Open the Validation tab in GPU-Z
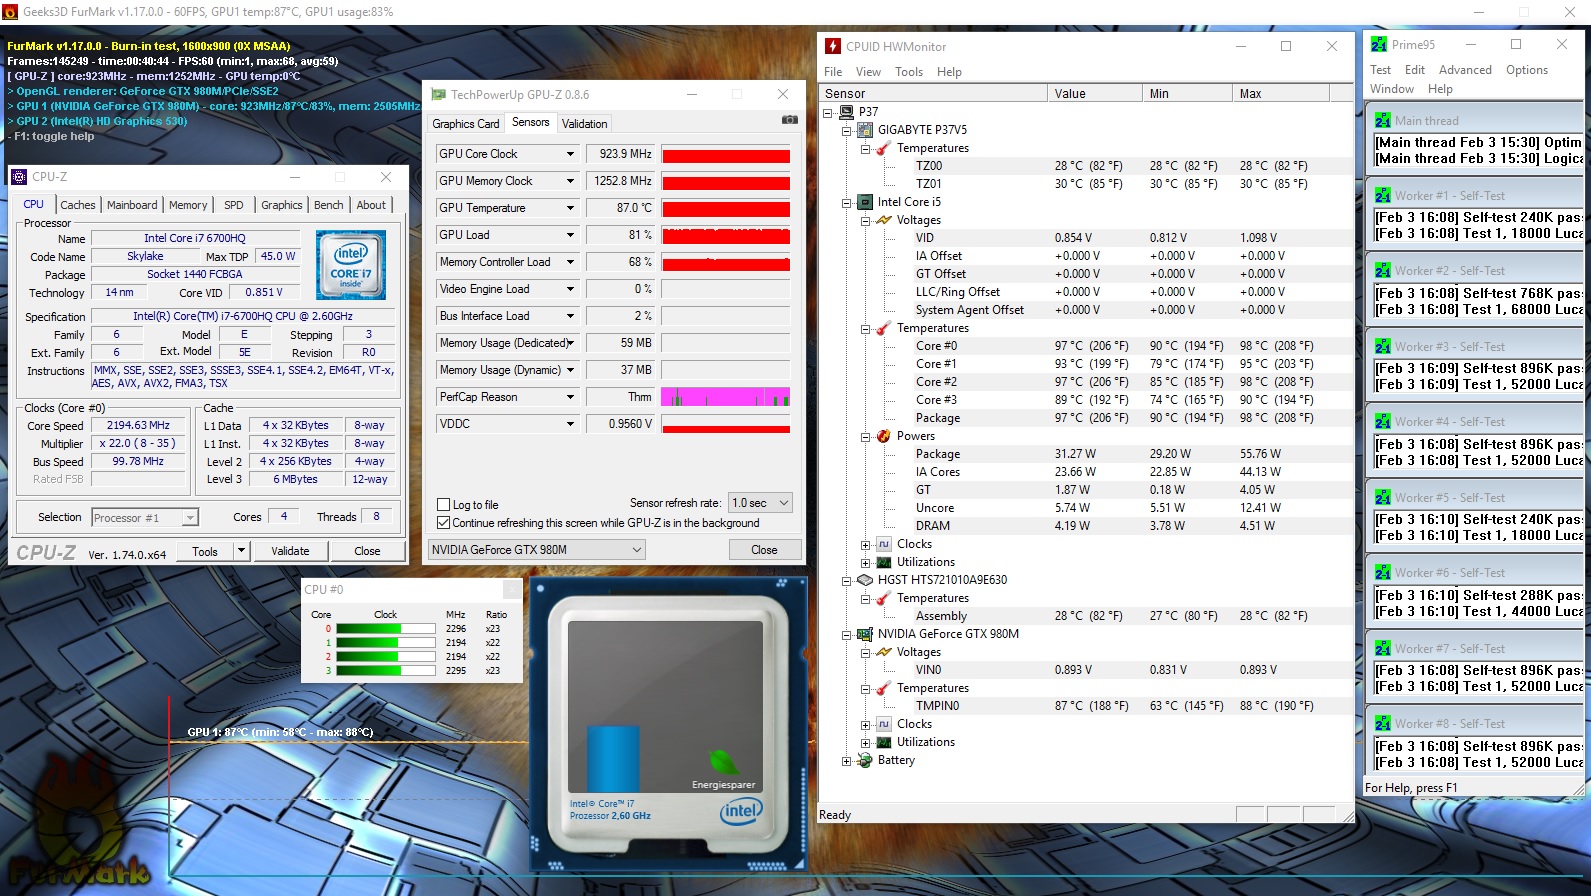 coord(584,124)
